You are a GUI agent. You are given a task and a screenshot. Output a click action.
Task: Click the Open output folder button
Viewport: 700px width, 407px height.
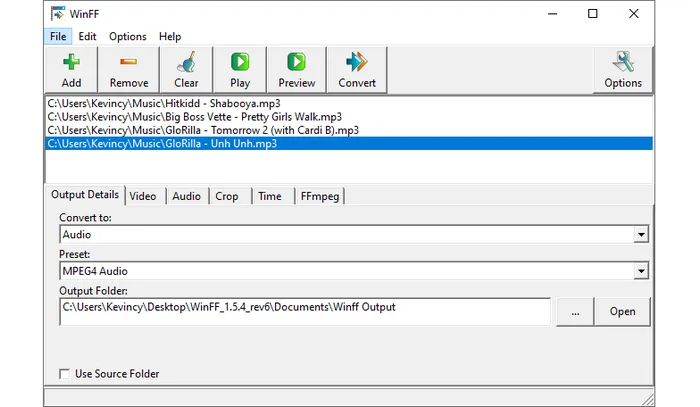622,311
